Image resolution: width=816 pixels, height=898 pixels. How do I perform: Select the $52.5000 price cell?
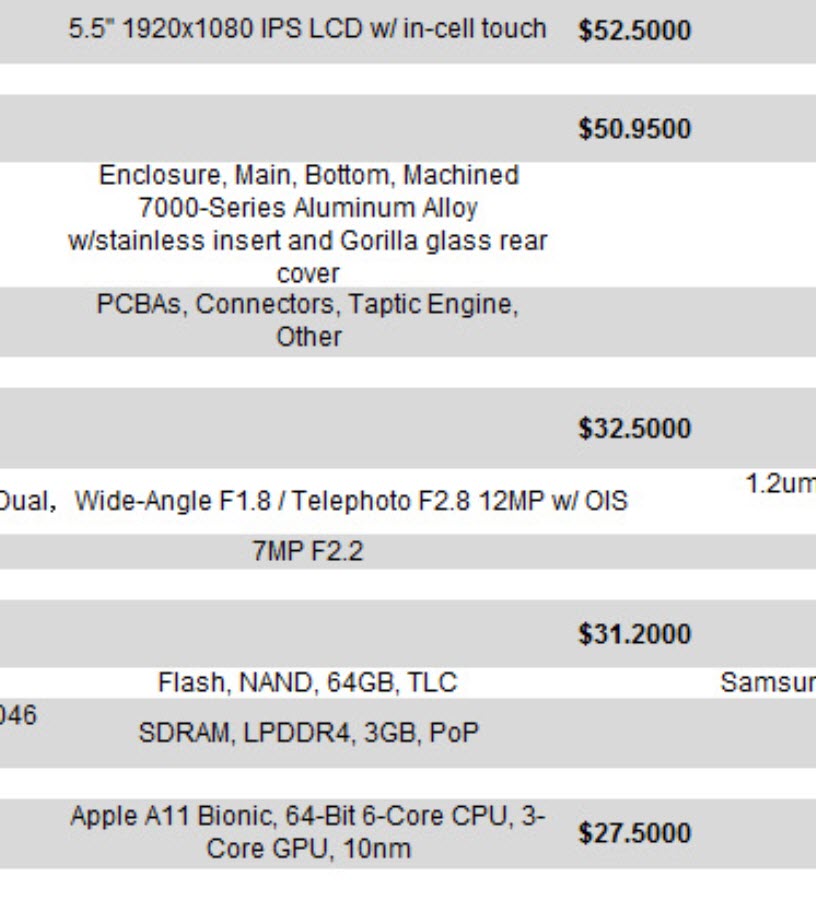(634, 30)
